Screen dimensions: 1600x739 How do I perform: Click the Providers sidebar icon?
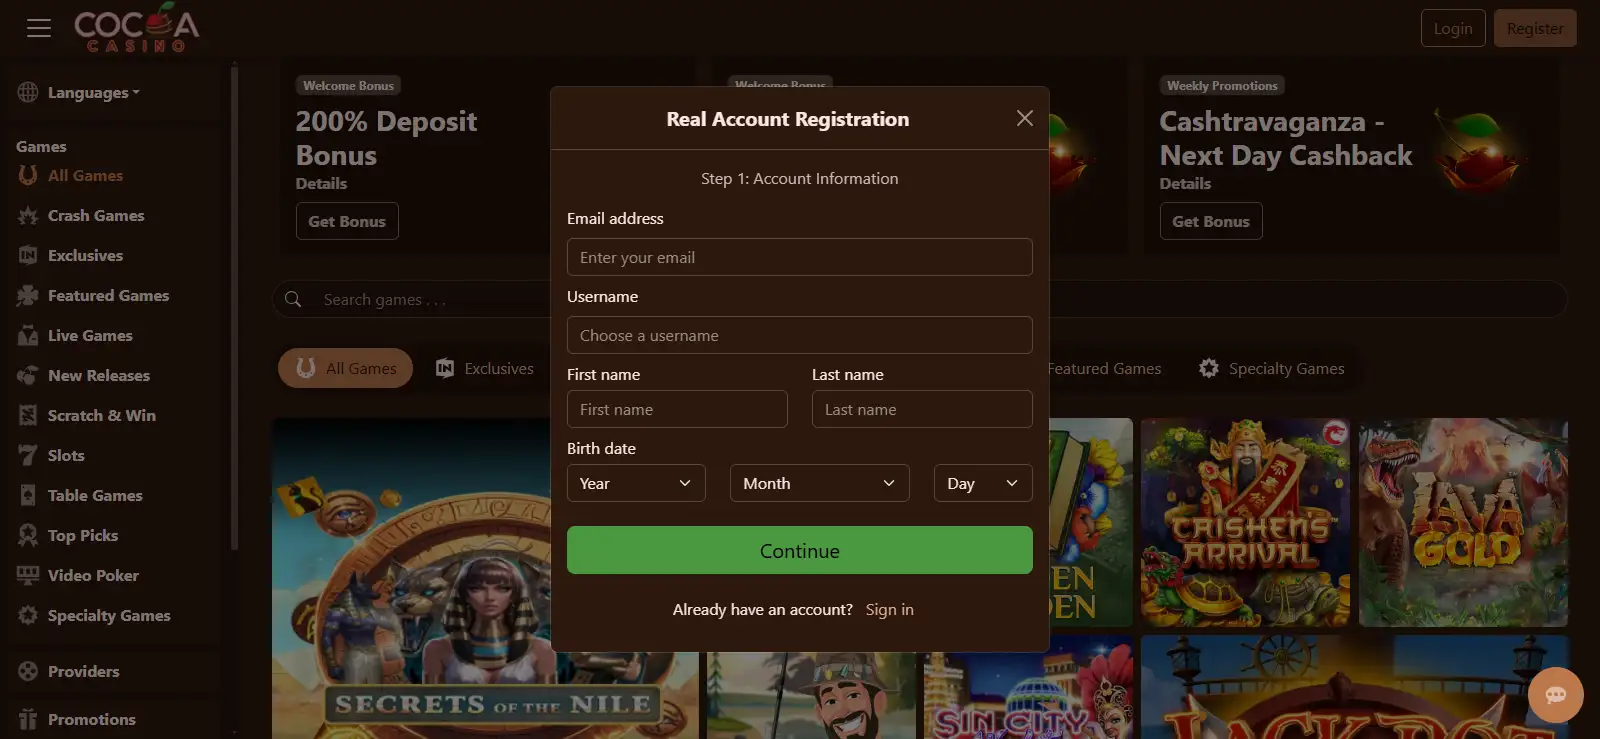[28, 671]
